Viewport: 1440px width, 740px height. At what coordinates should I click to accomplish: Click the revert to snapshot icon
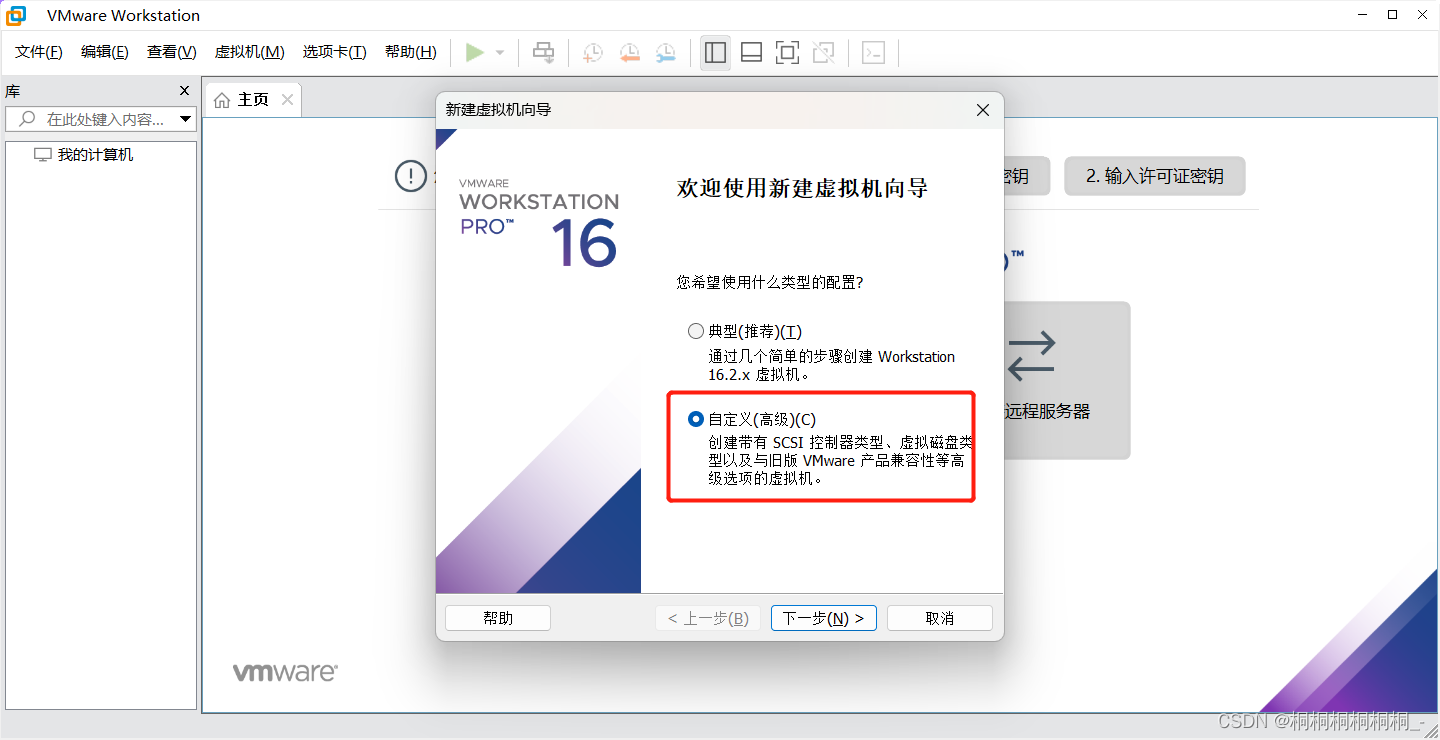pos(629,52)
